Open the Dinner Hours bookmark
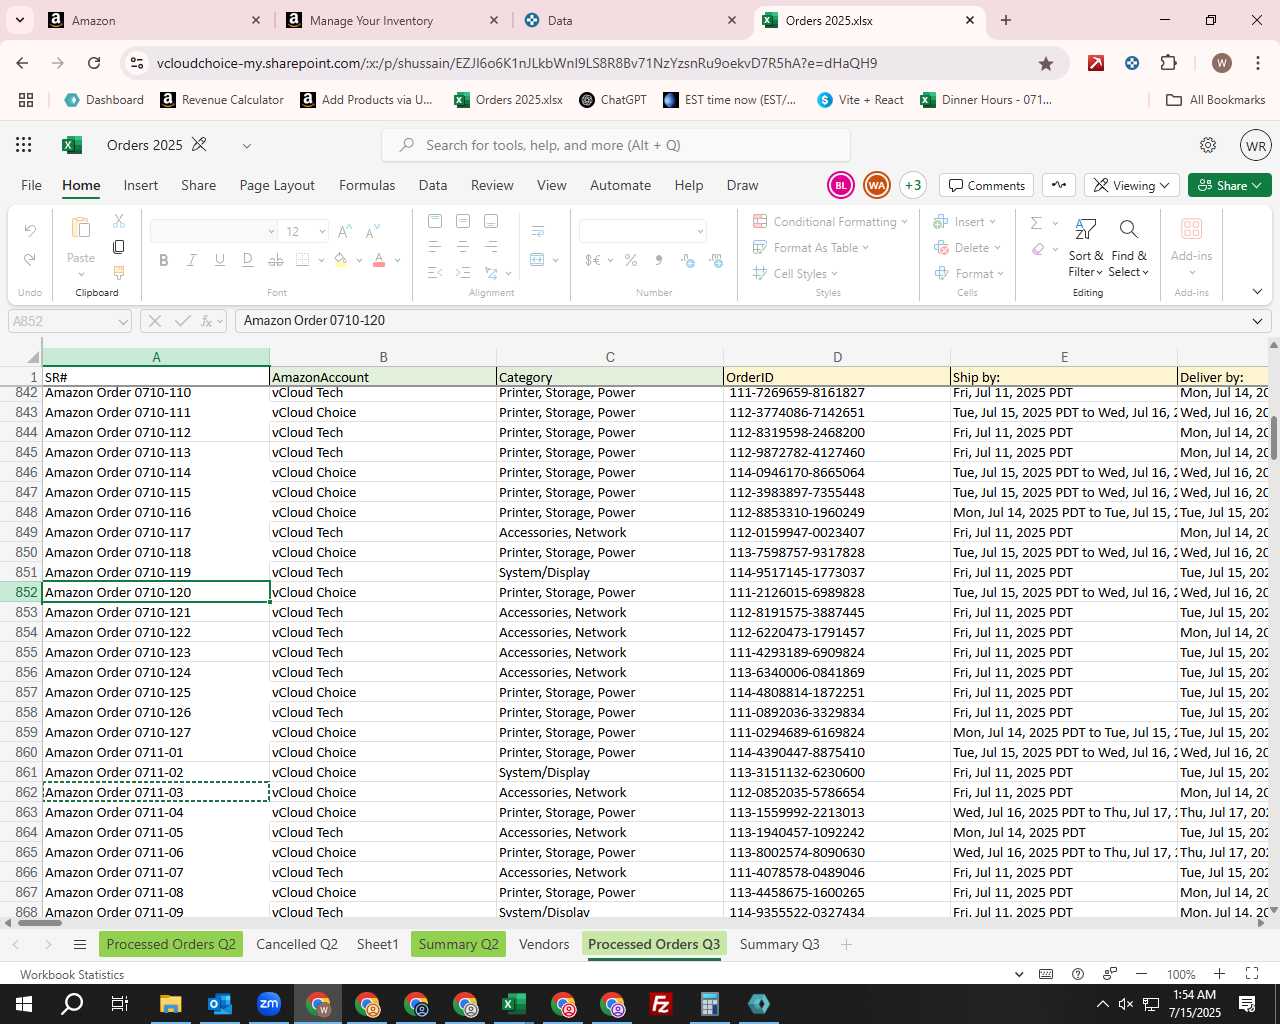The height and width of the screenshot is (1024, 1280). 985,100
